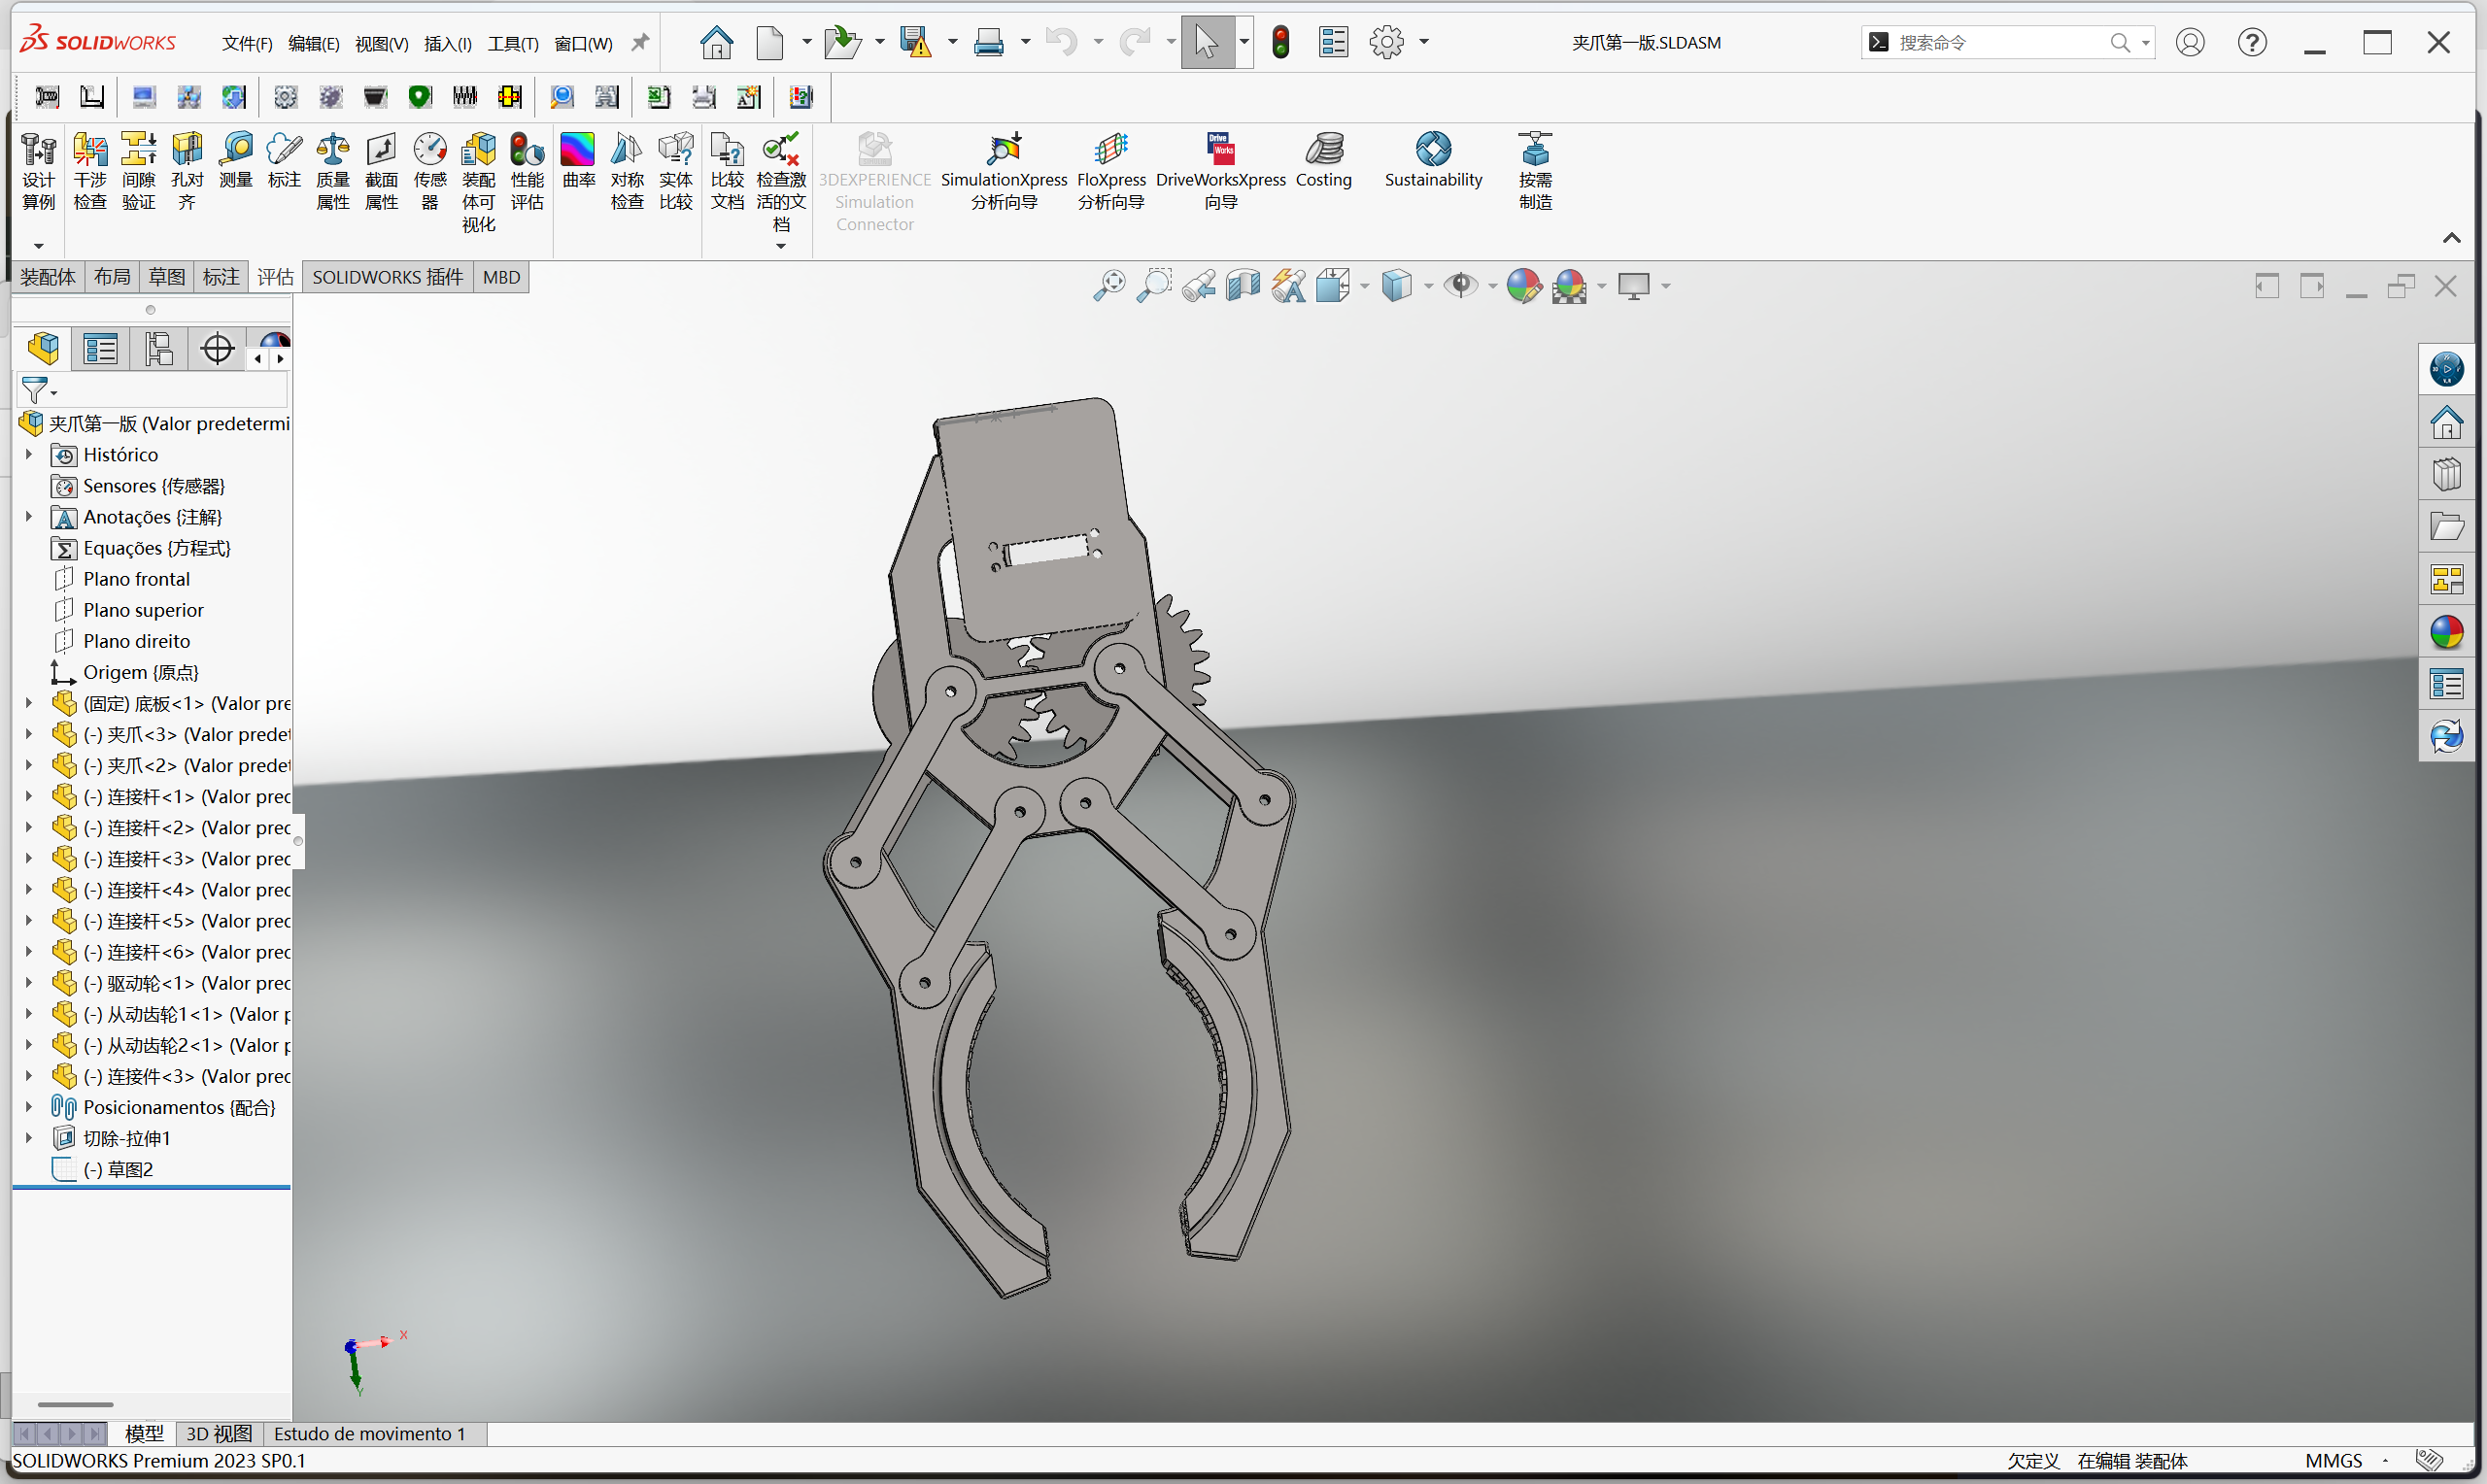Image resolution: width=2487 pixels, height=1484 pixels.
Task: Toggle the hide/show items eye icon
Action: pyautogui.click(x=1461, y=286)
